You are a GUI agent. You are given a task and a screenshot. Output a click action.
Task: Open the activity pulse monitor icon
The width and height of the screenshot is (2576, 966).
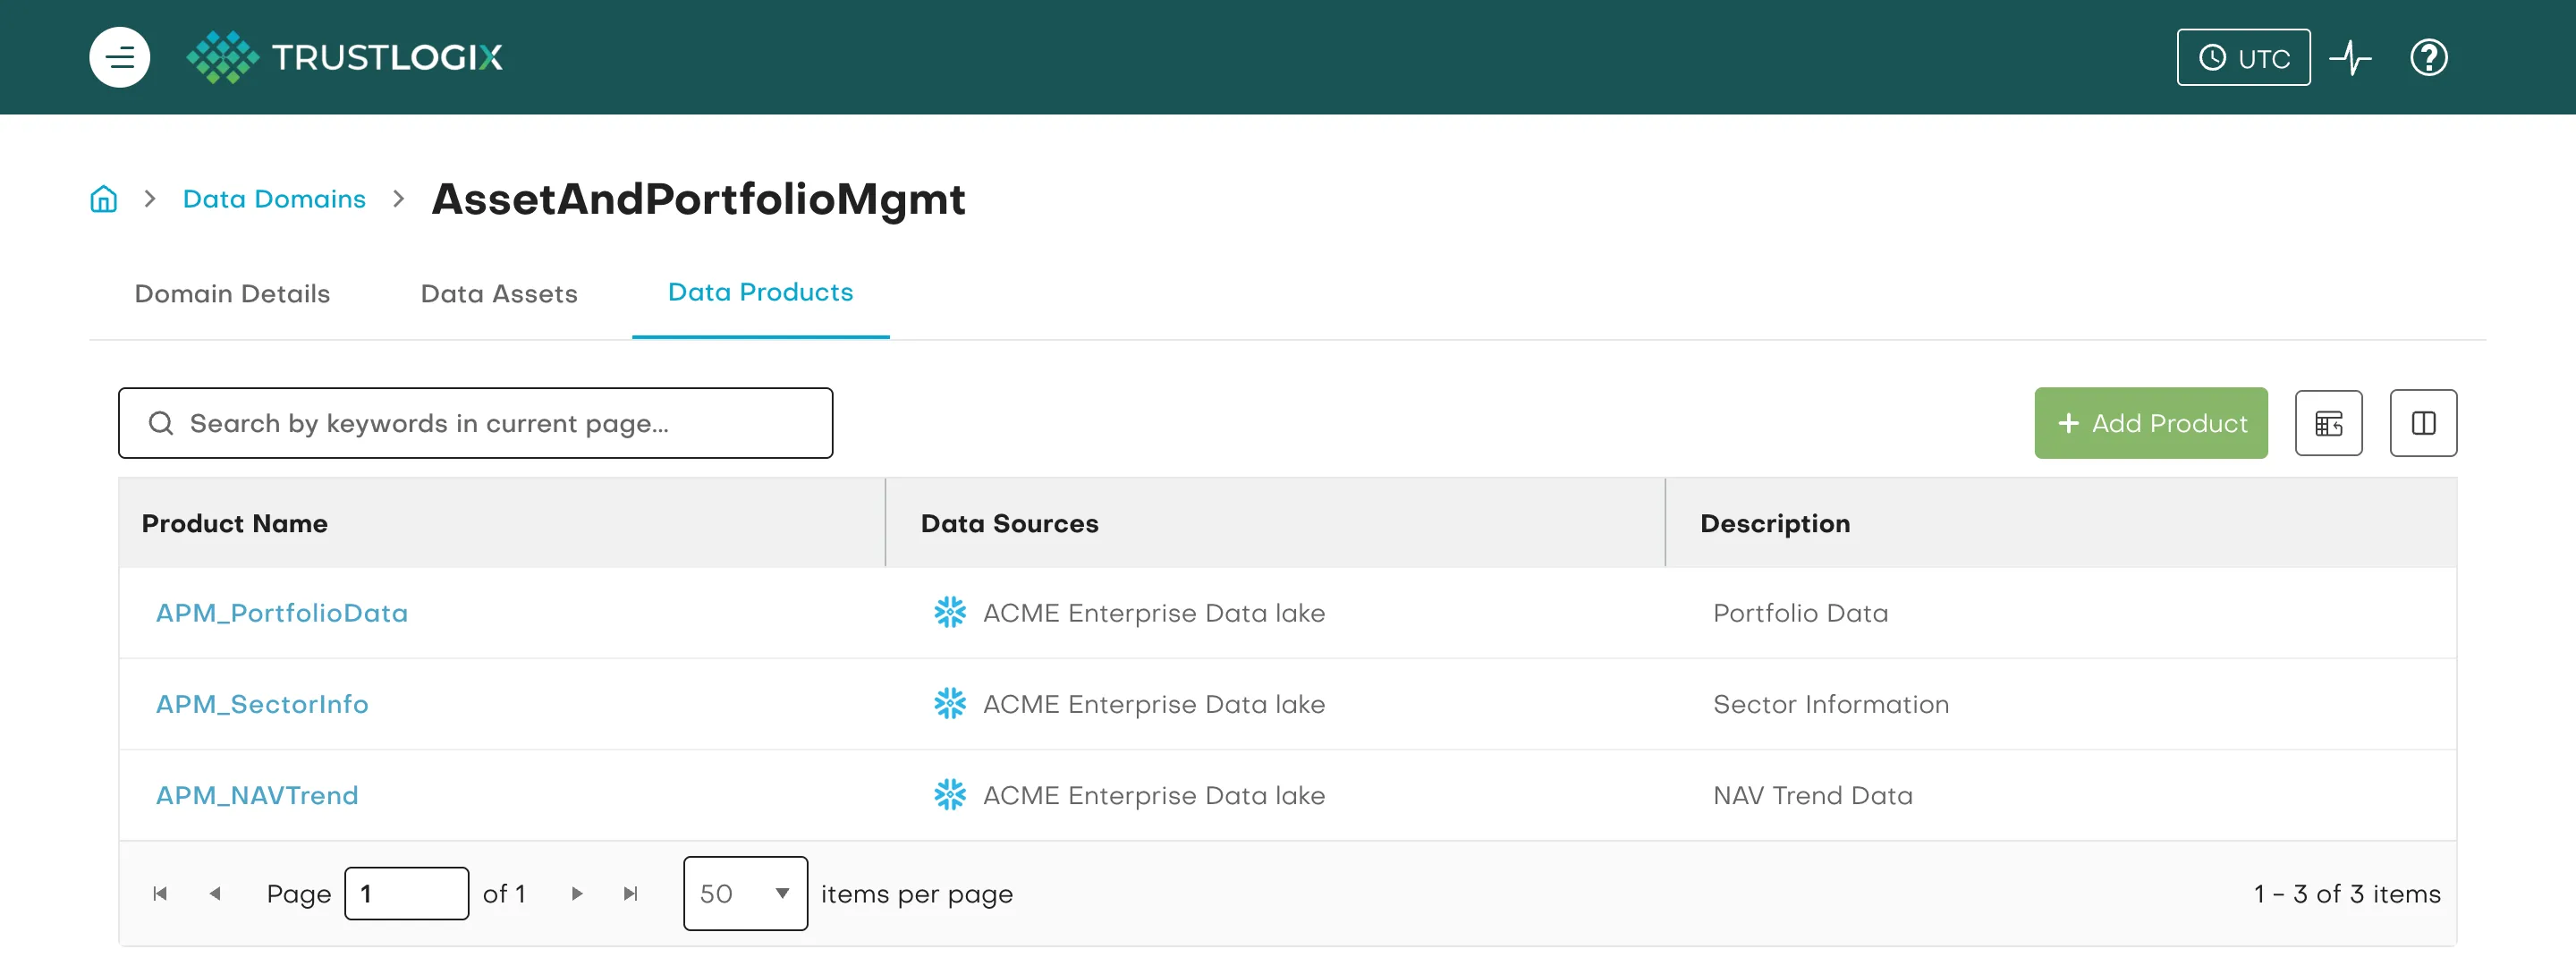pyautogui.click(x=2350, y=57)
